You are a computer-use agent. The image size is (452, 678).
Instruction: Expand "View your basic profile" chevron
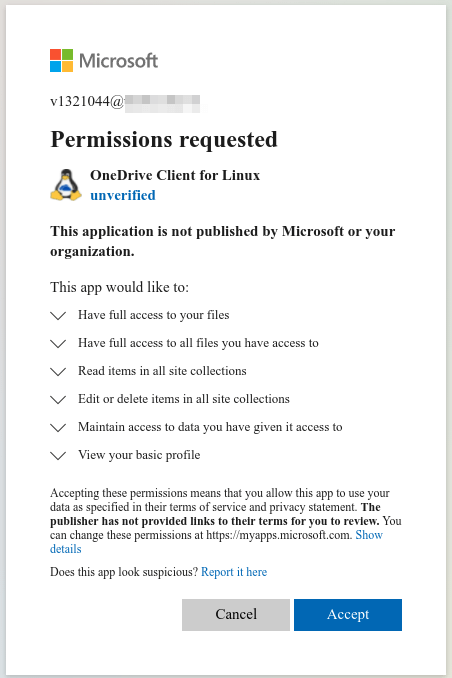click(58, 456)
